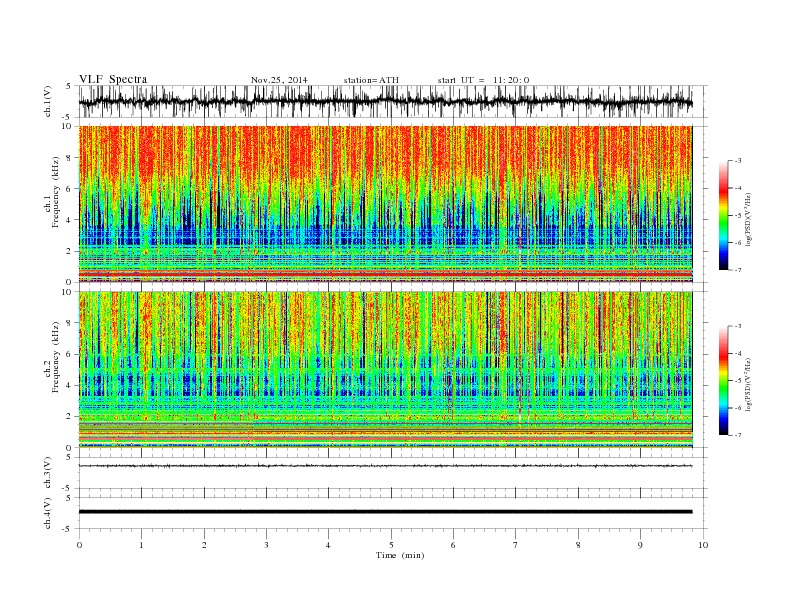This screenshot has height=612, width=792.
Task: Click the upper log(PSD) color bar
Action: (x=723, y=216)
